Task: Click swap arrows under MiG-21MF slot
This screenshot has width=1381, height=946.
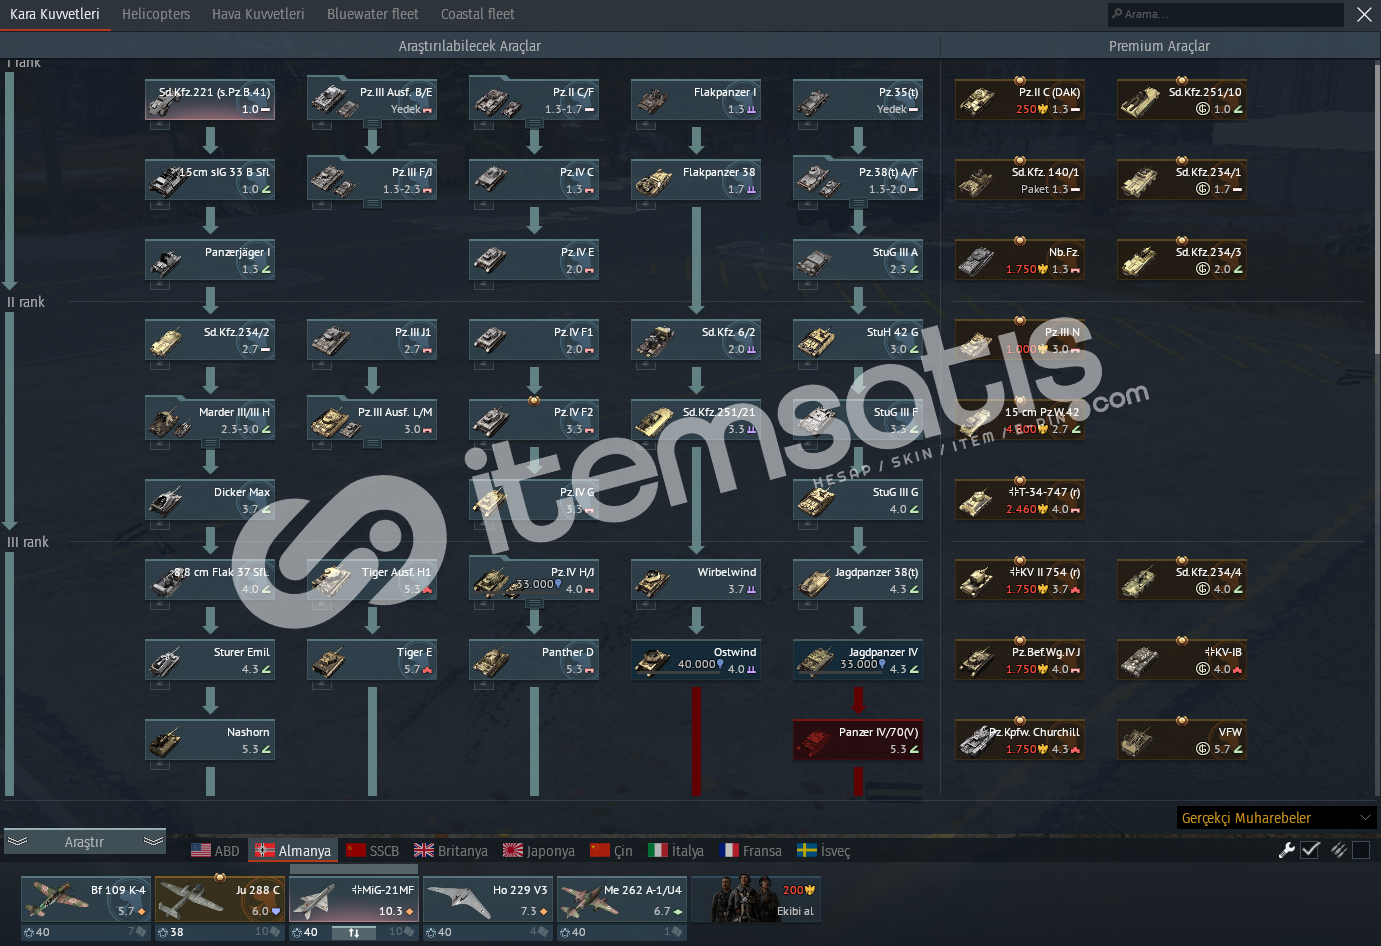Action: tap(354, 932)
